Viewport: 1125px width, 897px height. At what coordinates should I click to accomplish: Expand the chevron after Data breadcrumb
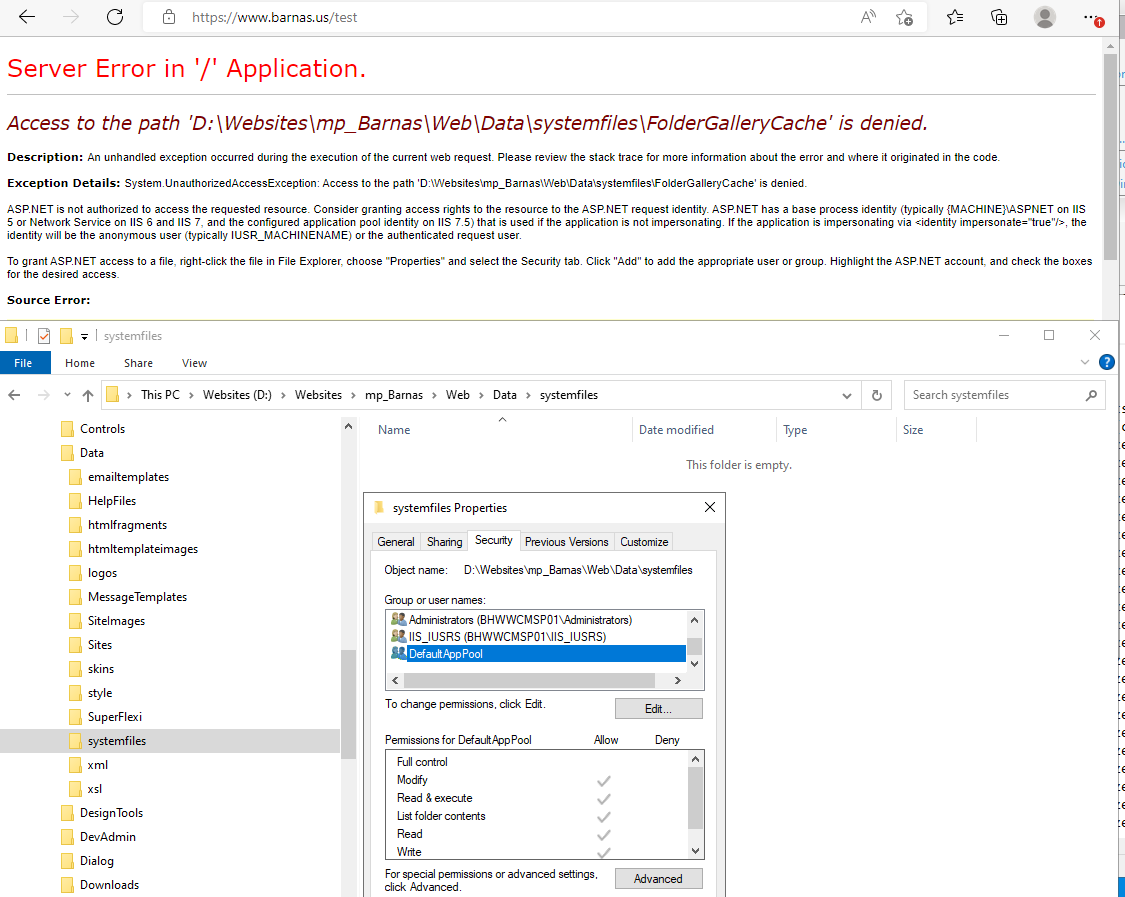point(528,395)
